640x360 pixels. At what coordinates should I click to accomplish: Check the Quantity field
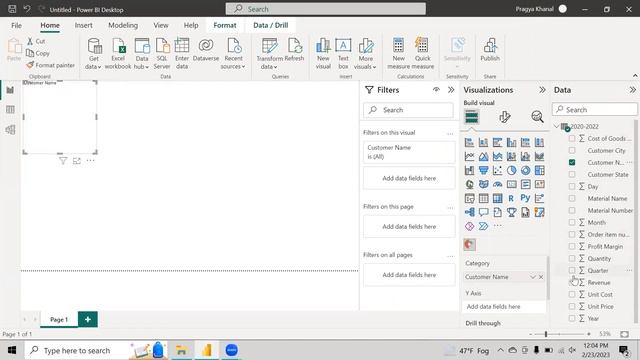(x=572, y=258)
